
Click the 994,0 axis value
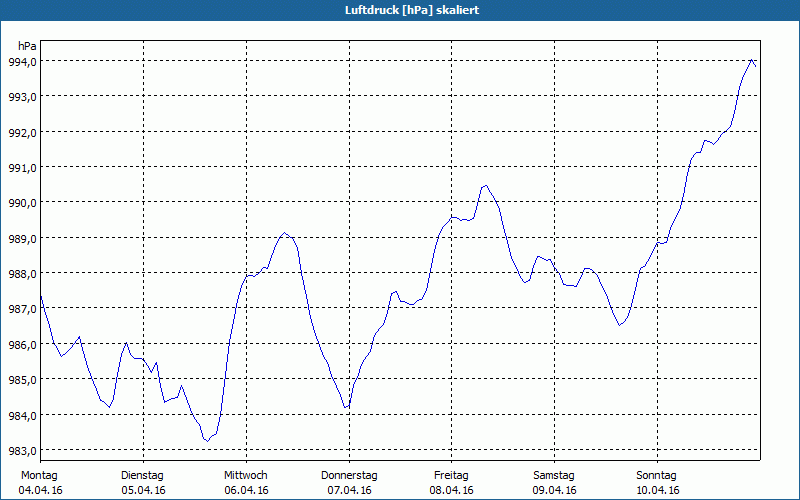click(22, 61)
